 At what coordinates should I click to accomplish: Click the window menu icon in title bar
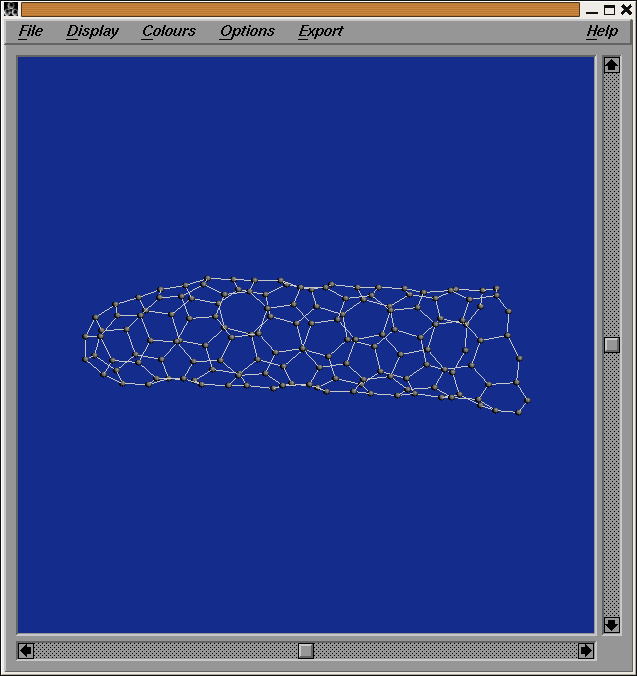10,9
